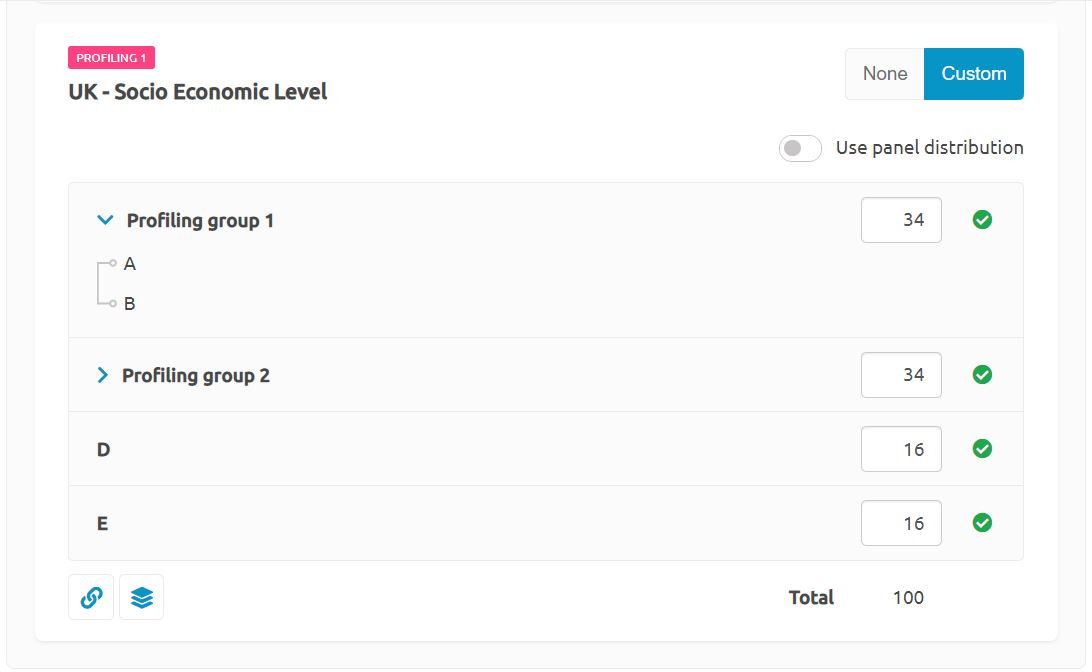1092x672 pixels.
Task: Click the layers stack icon button
Action: pos(141,597)
